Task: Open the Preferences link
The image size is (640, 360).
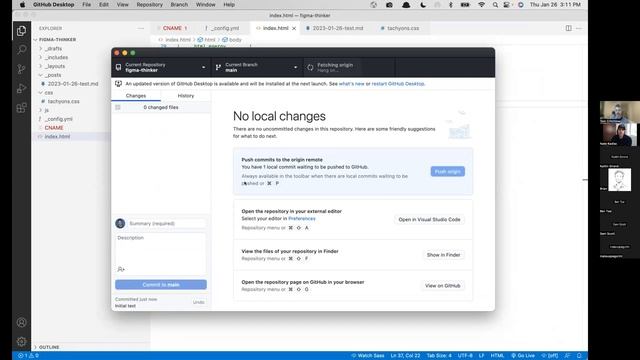Action: click(302, 219)
